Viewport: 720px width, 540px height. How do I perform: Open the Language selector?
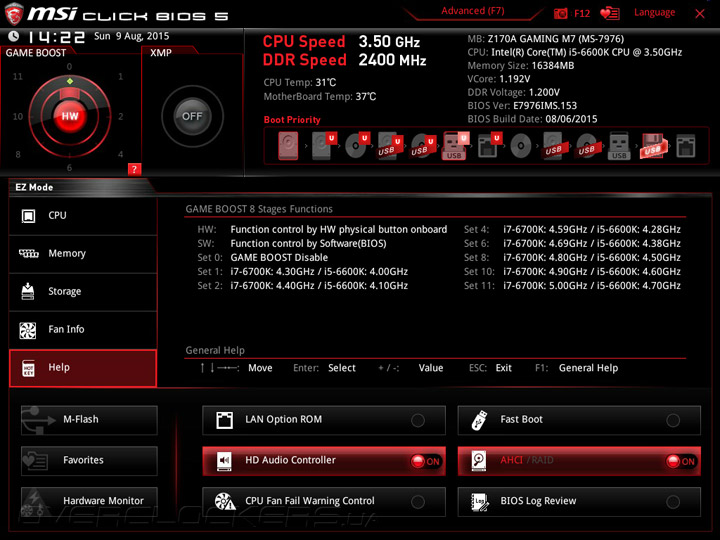tap(654, 13)
